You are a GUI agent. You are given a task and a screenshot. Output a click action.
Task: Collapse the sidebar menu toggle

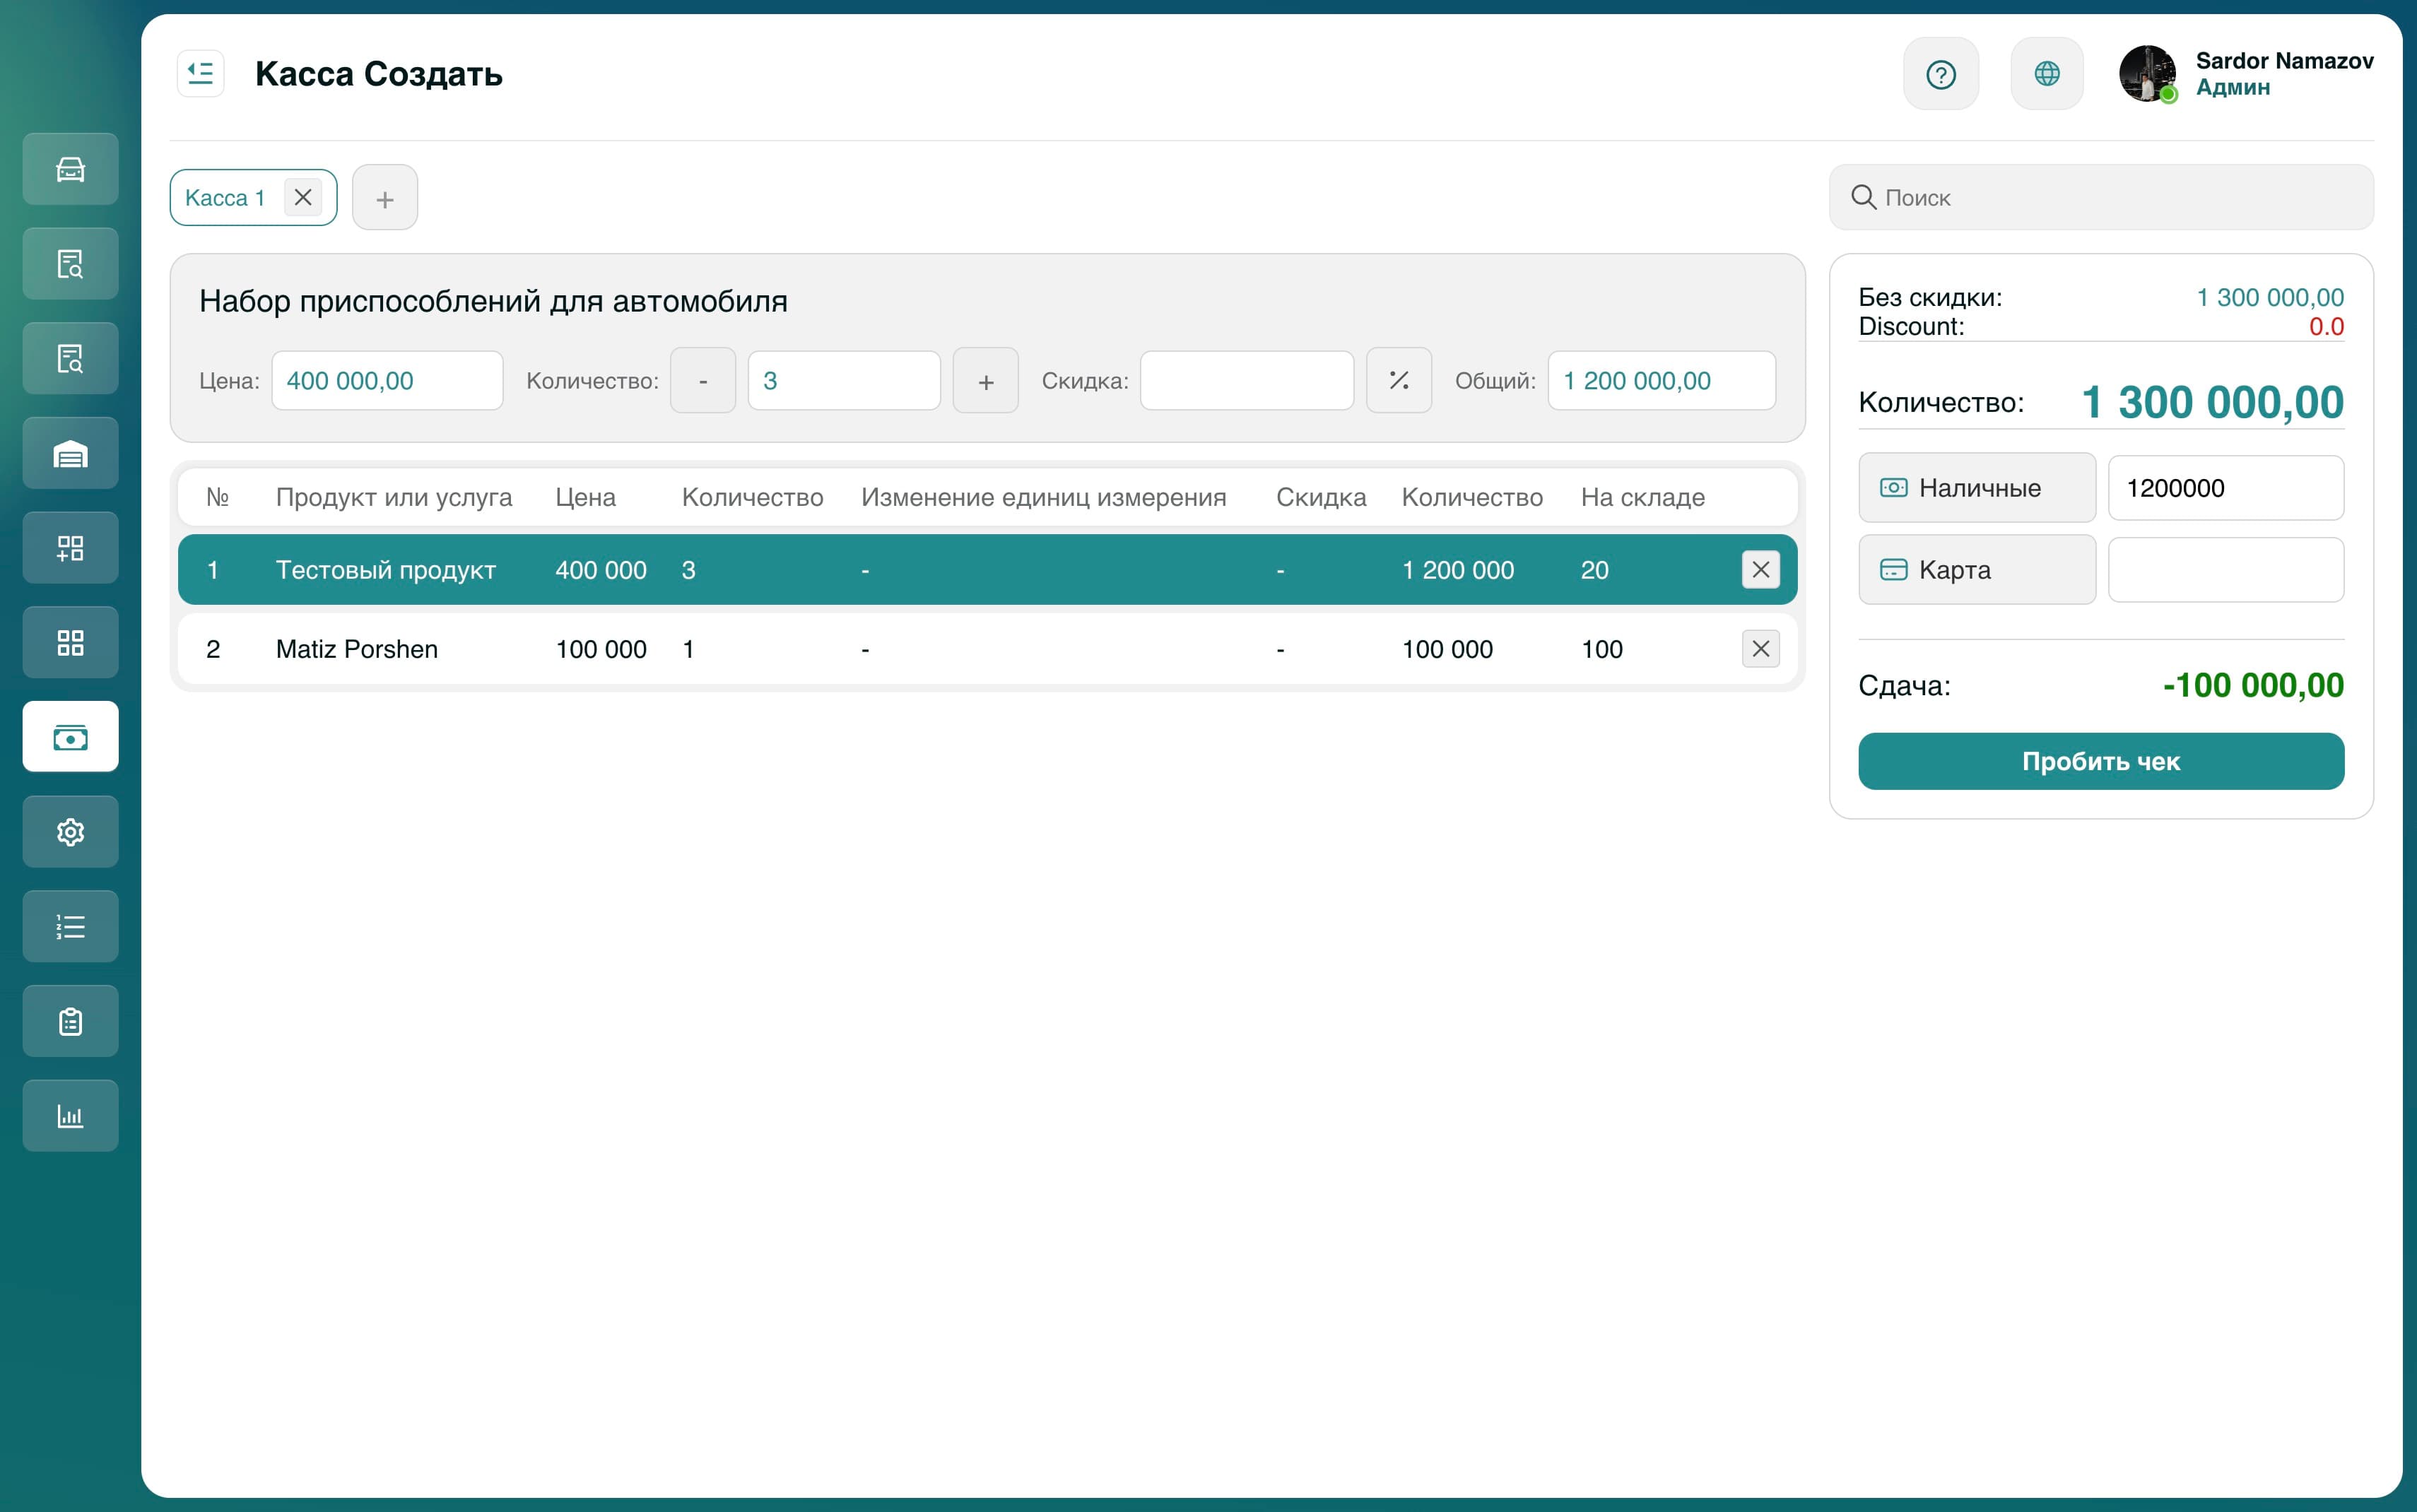coord(201,74)
